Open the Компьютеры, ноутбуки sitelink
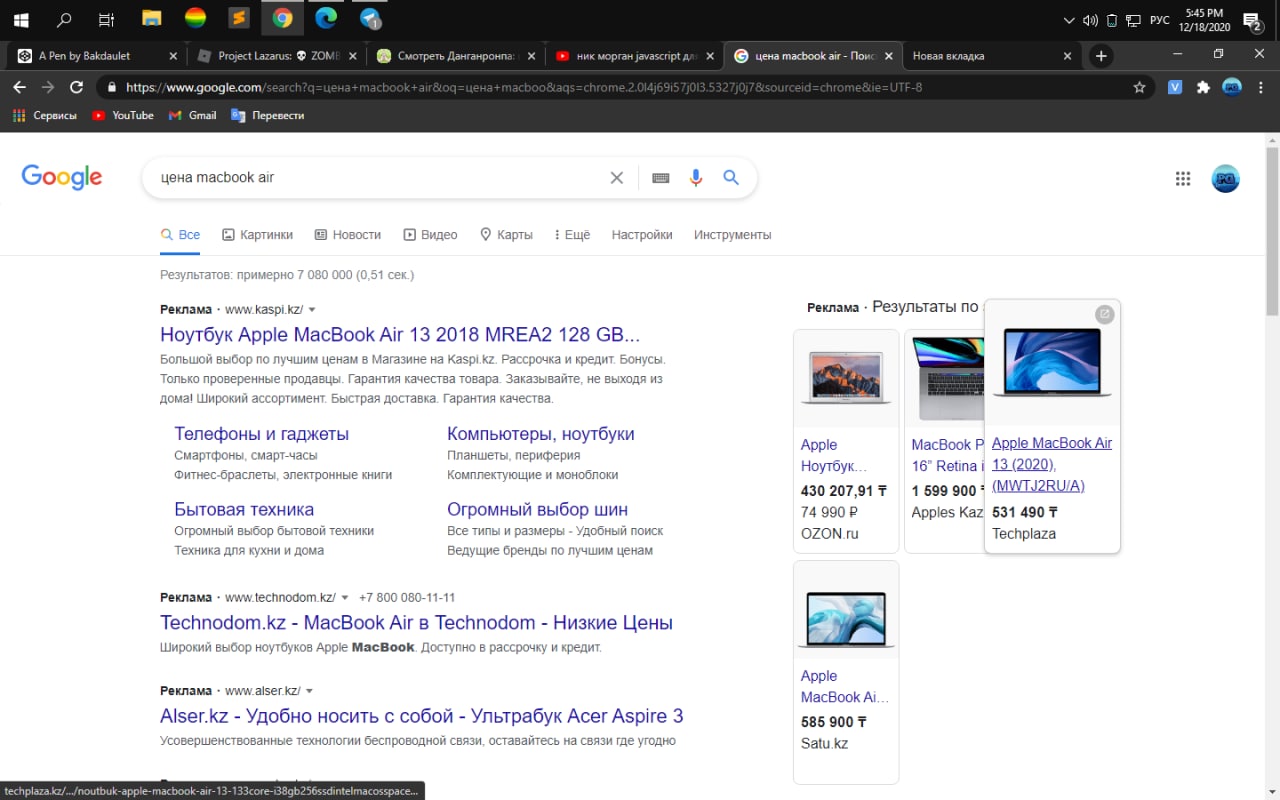 click(541, 434)
